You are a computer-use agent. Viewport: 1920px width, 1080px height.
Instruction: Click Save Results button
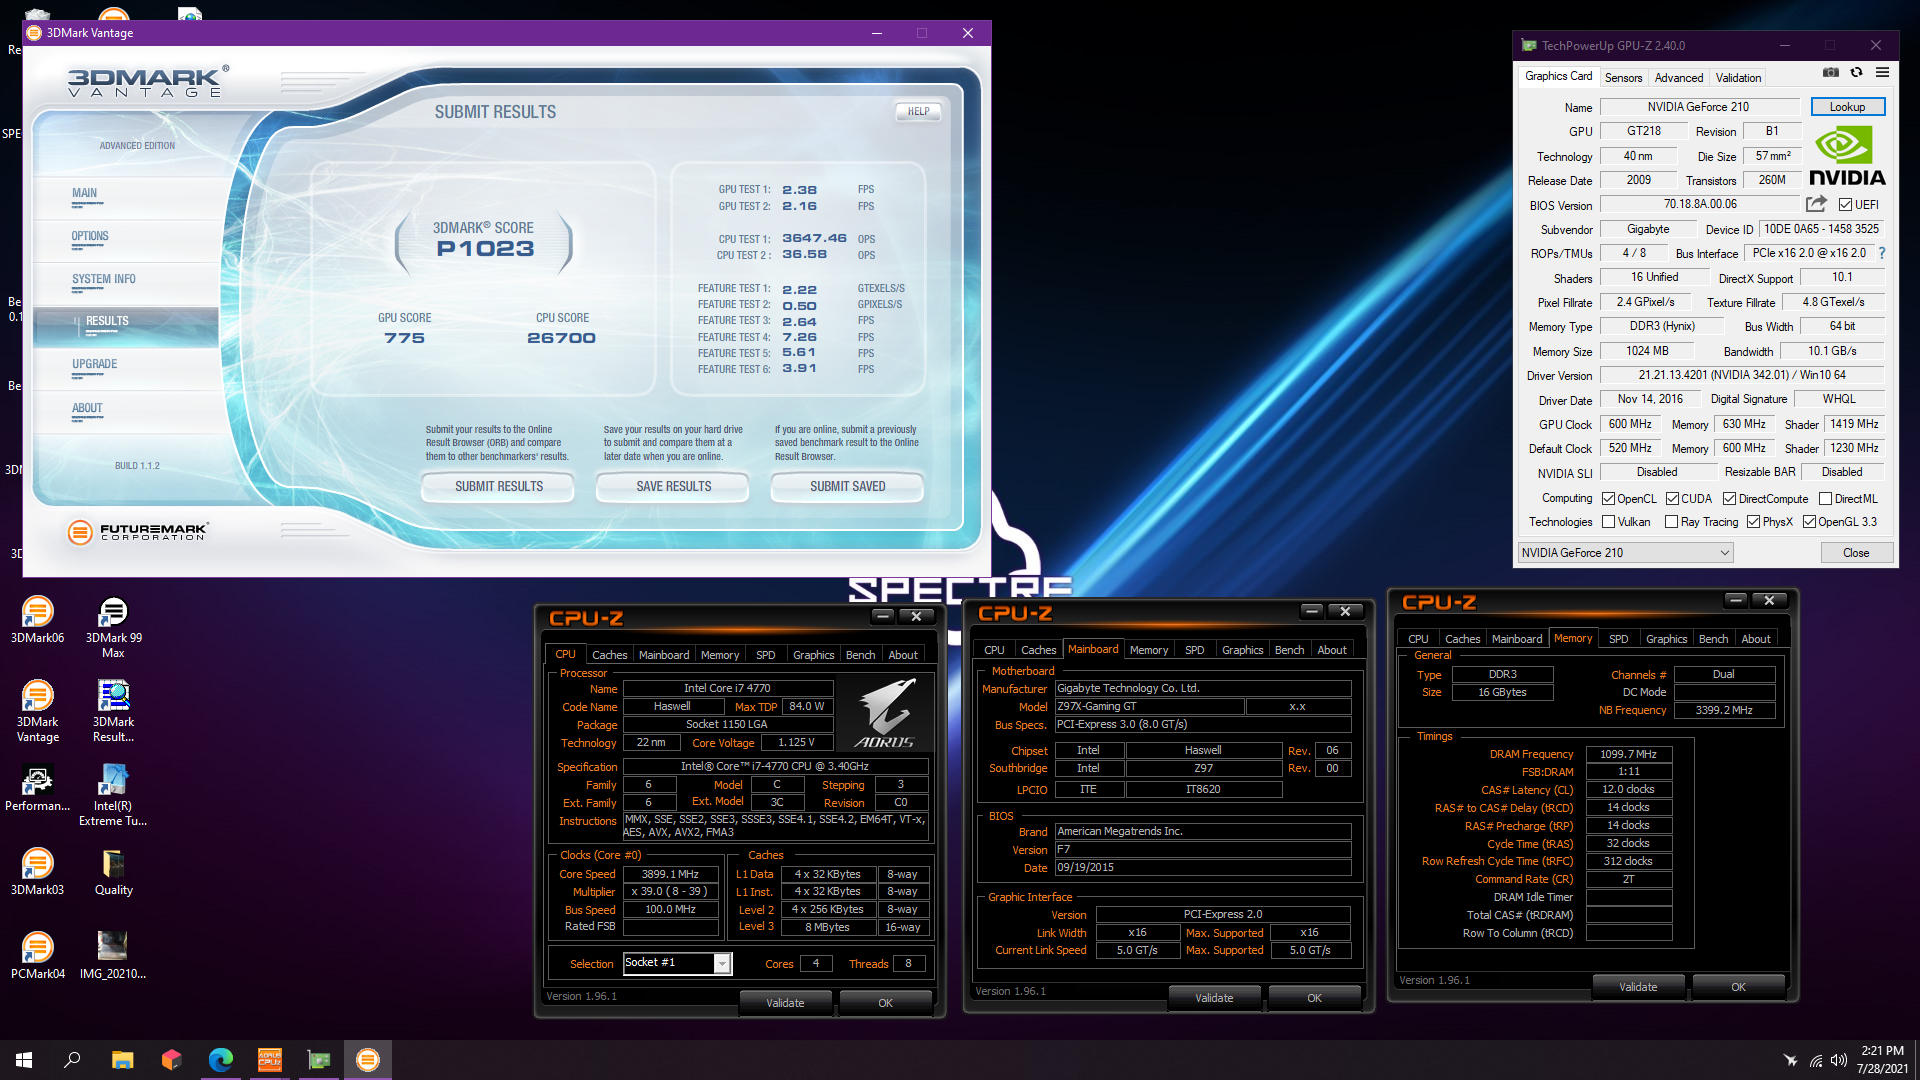click(x=674, y=487)
